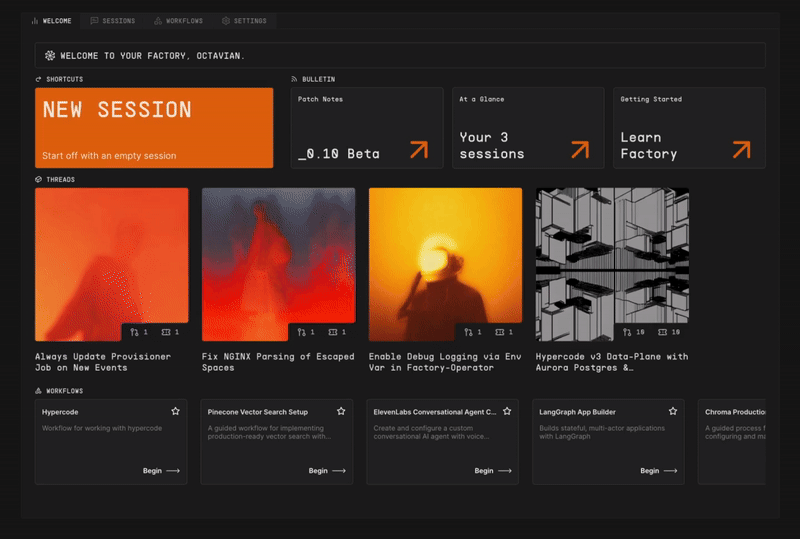Start a New Session
800x539 pixels.
[154, 128]
